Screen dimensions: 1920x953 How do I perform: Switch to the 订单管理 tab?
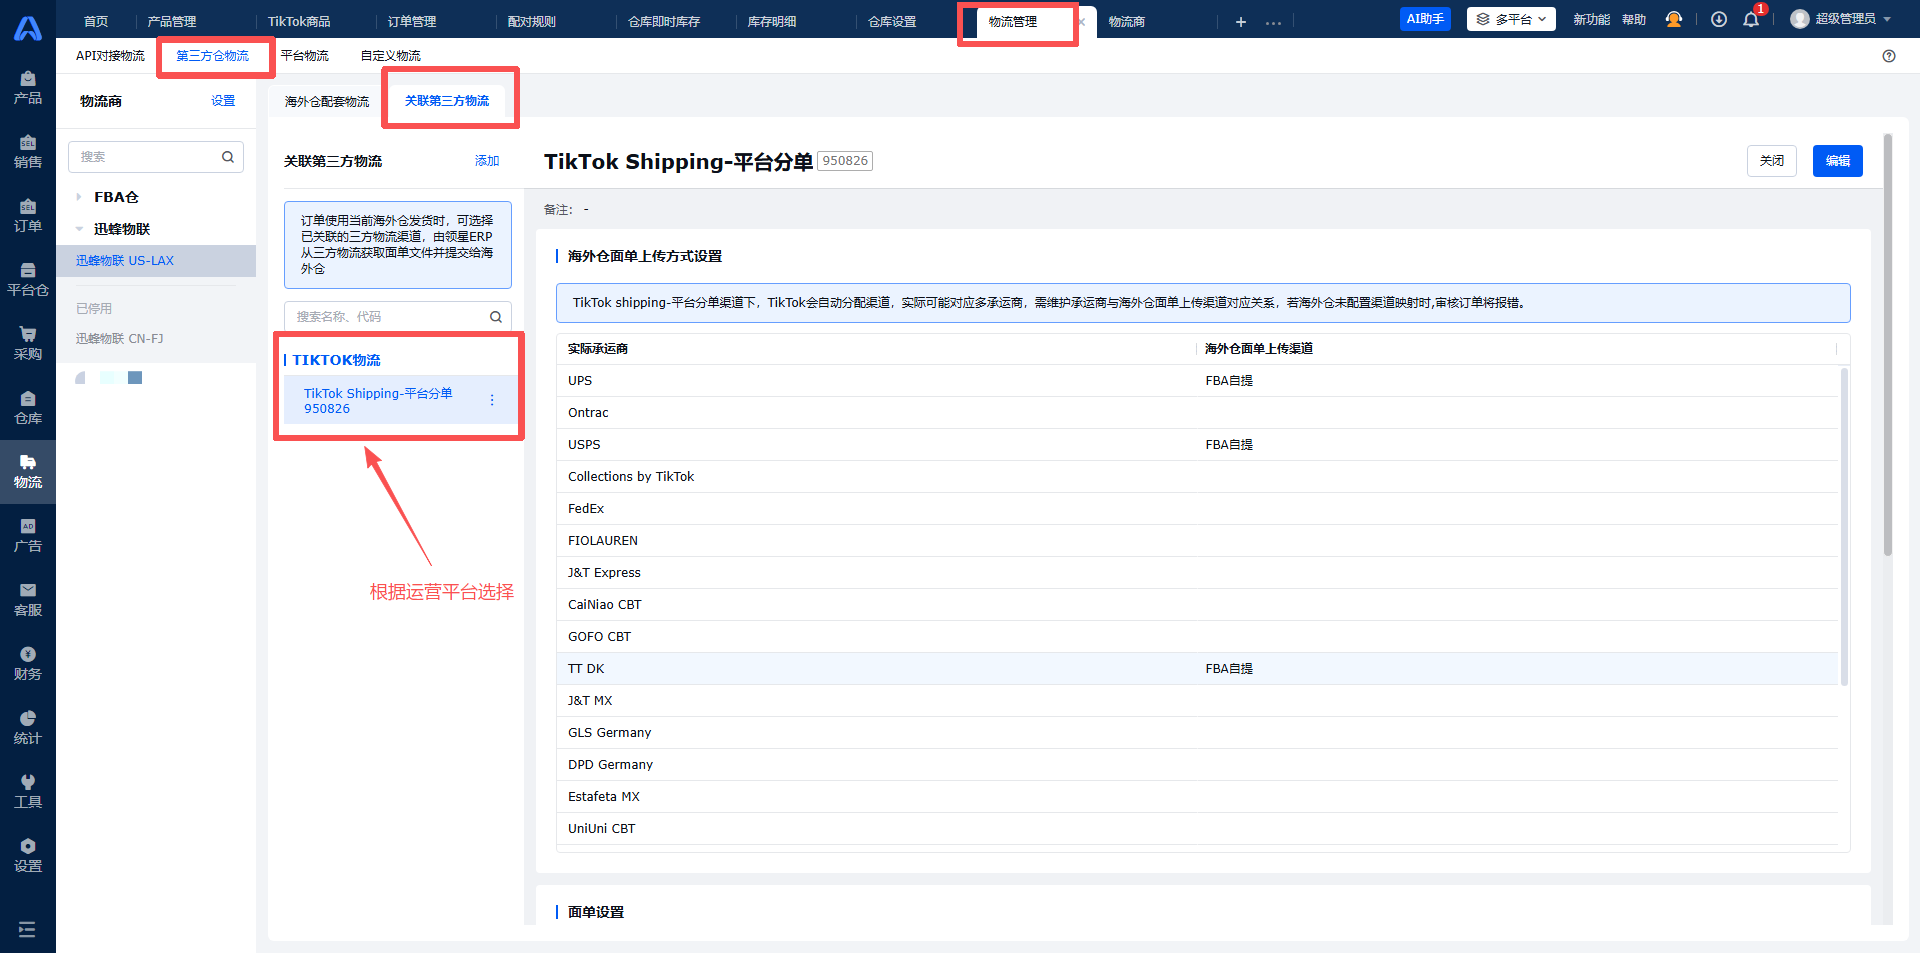click(x=412, y=22)
